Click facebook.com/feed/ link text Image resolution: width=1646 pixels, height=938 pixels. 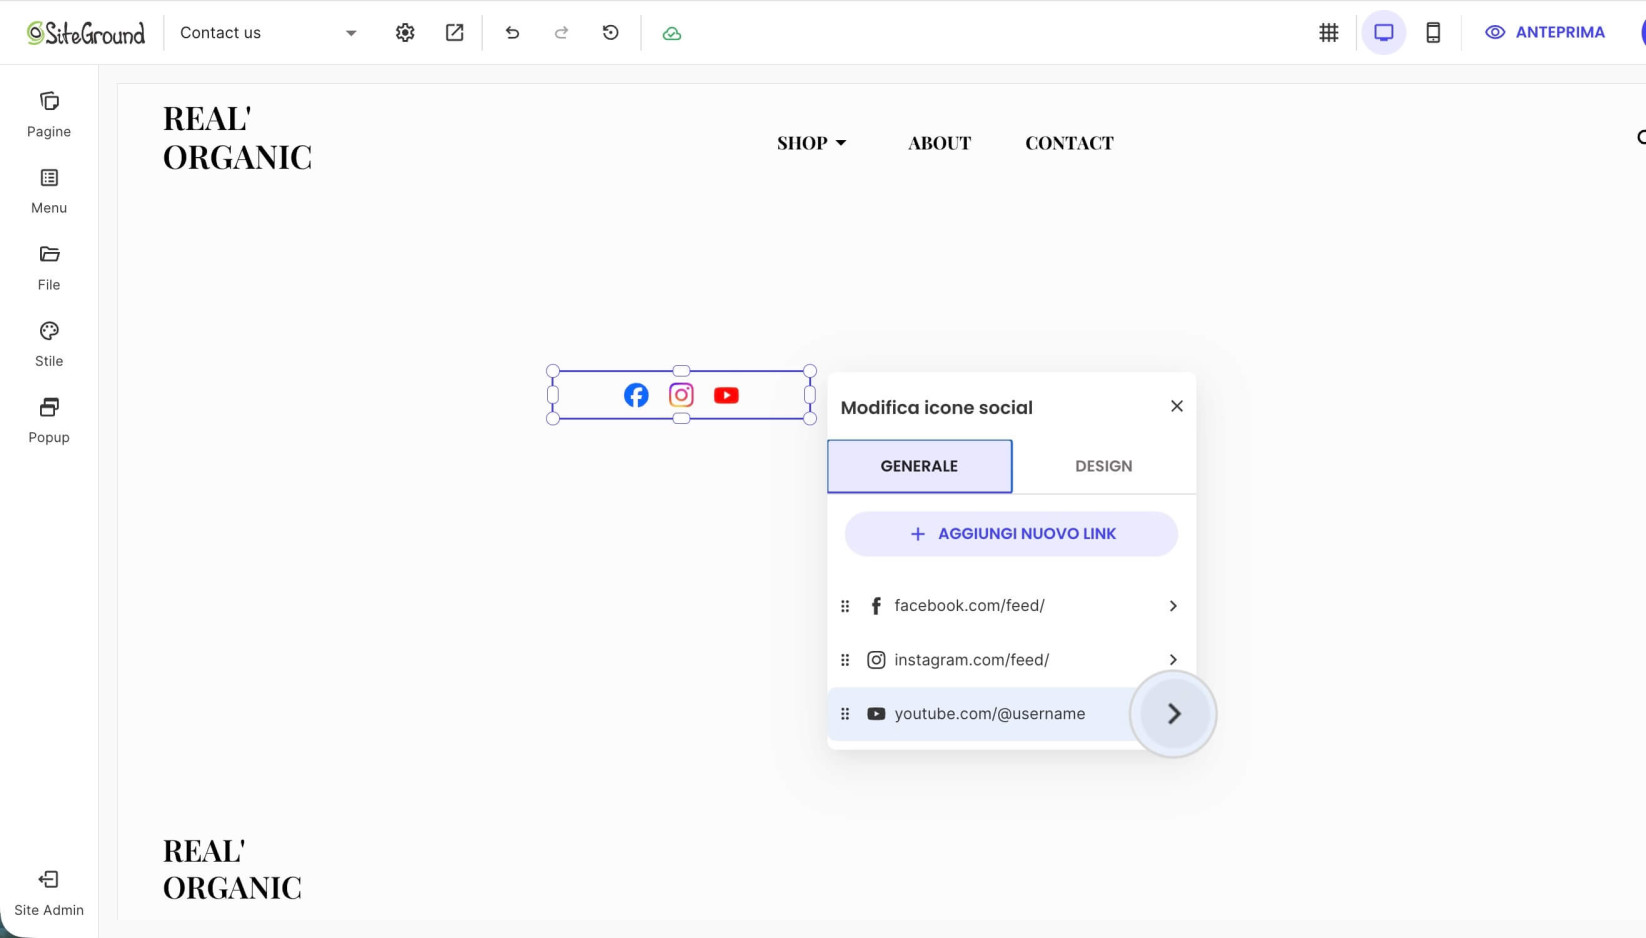(x=969, y=606)
